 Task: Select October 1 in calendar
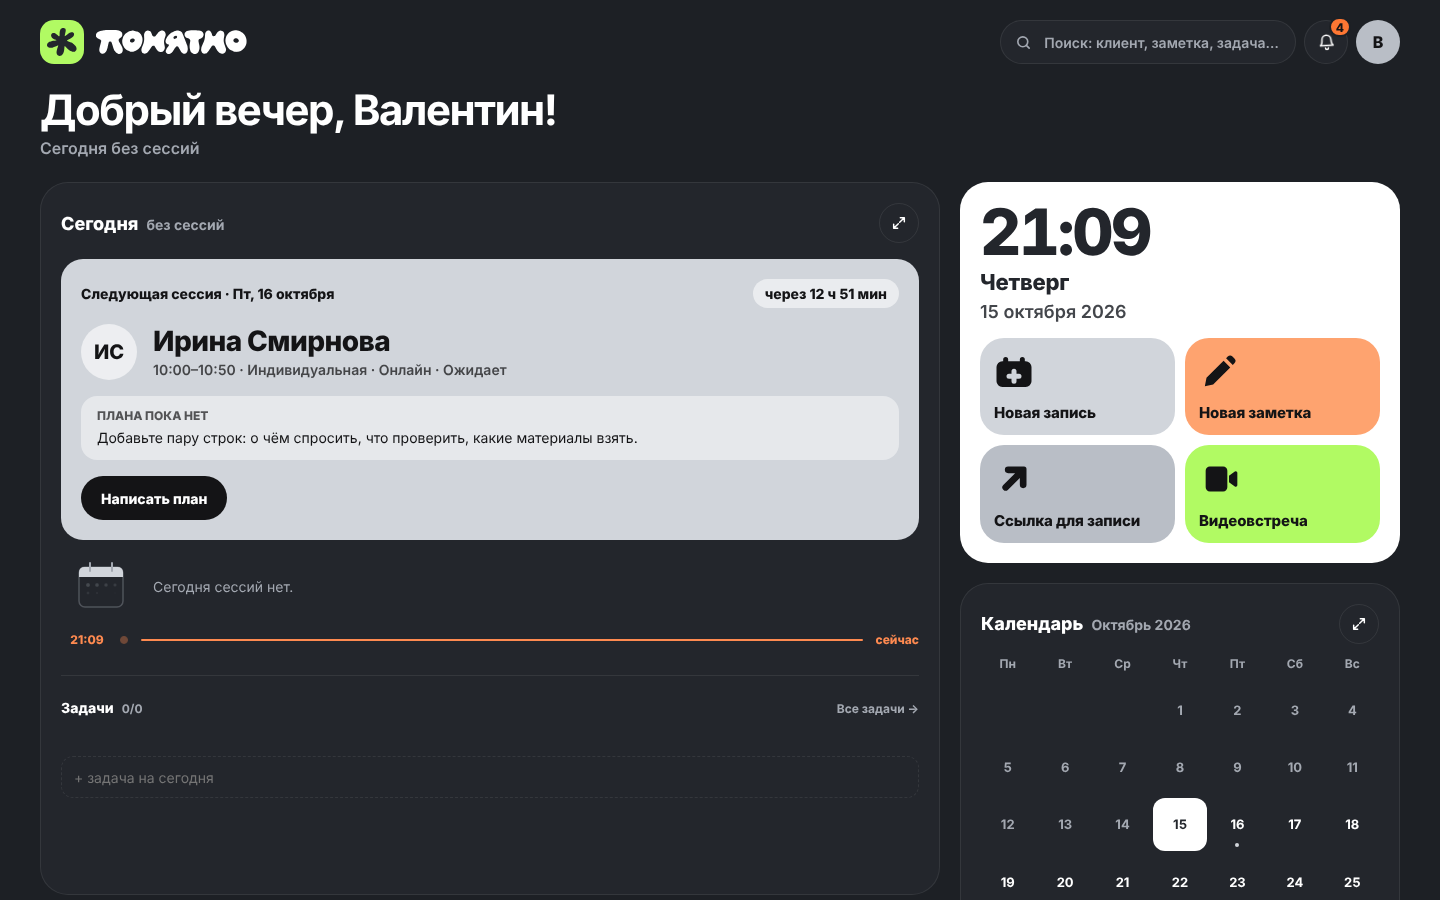[1180, 710]
